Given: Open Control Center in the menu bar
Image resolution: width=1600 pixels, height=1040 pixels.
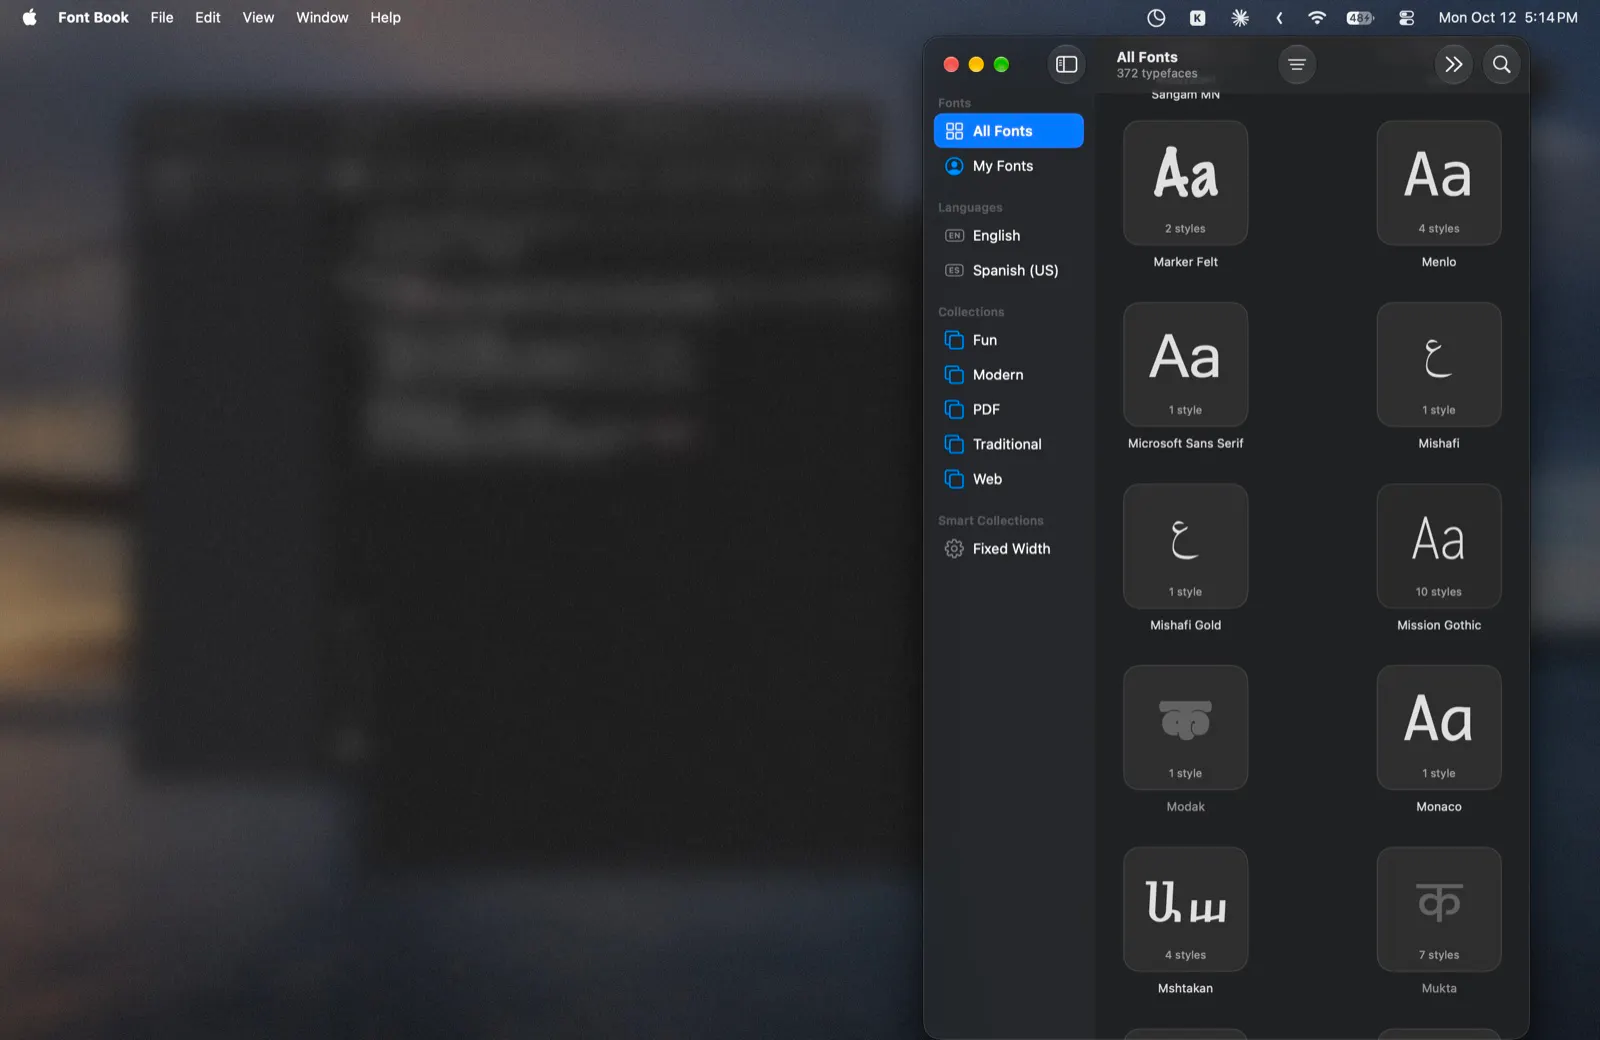Looking at the screenshot, I should pos(1406,17).
